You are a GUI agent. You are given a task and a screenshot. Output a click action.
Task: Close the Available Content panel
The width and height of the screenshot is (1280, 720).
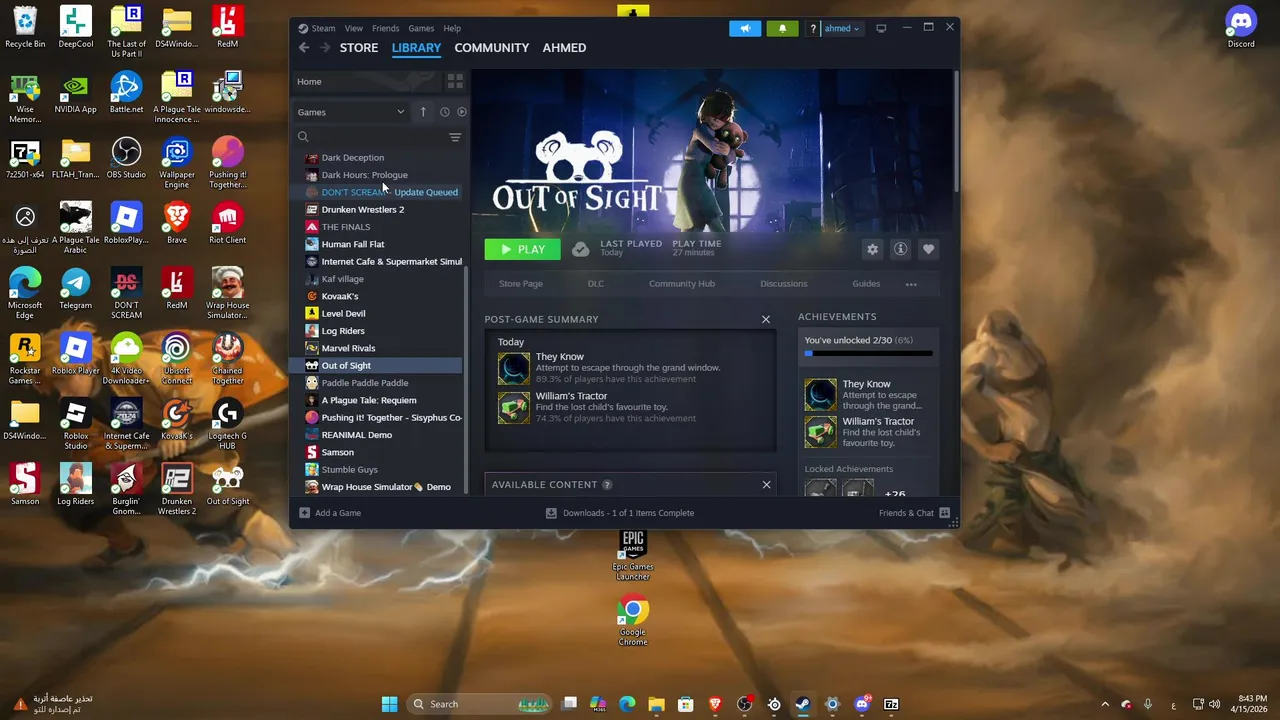point(766,485)
